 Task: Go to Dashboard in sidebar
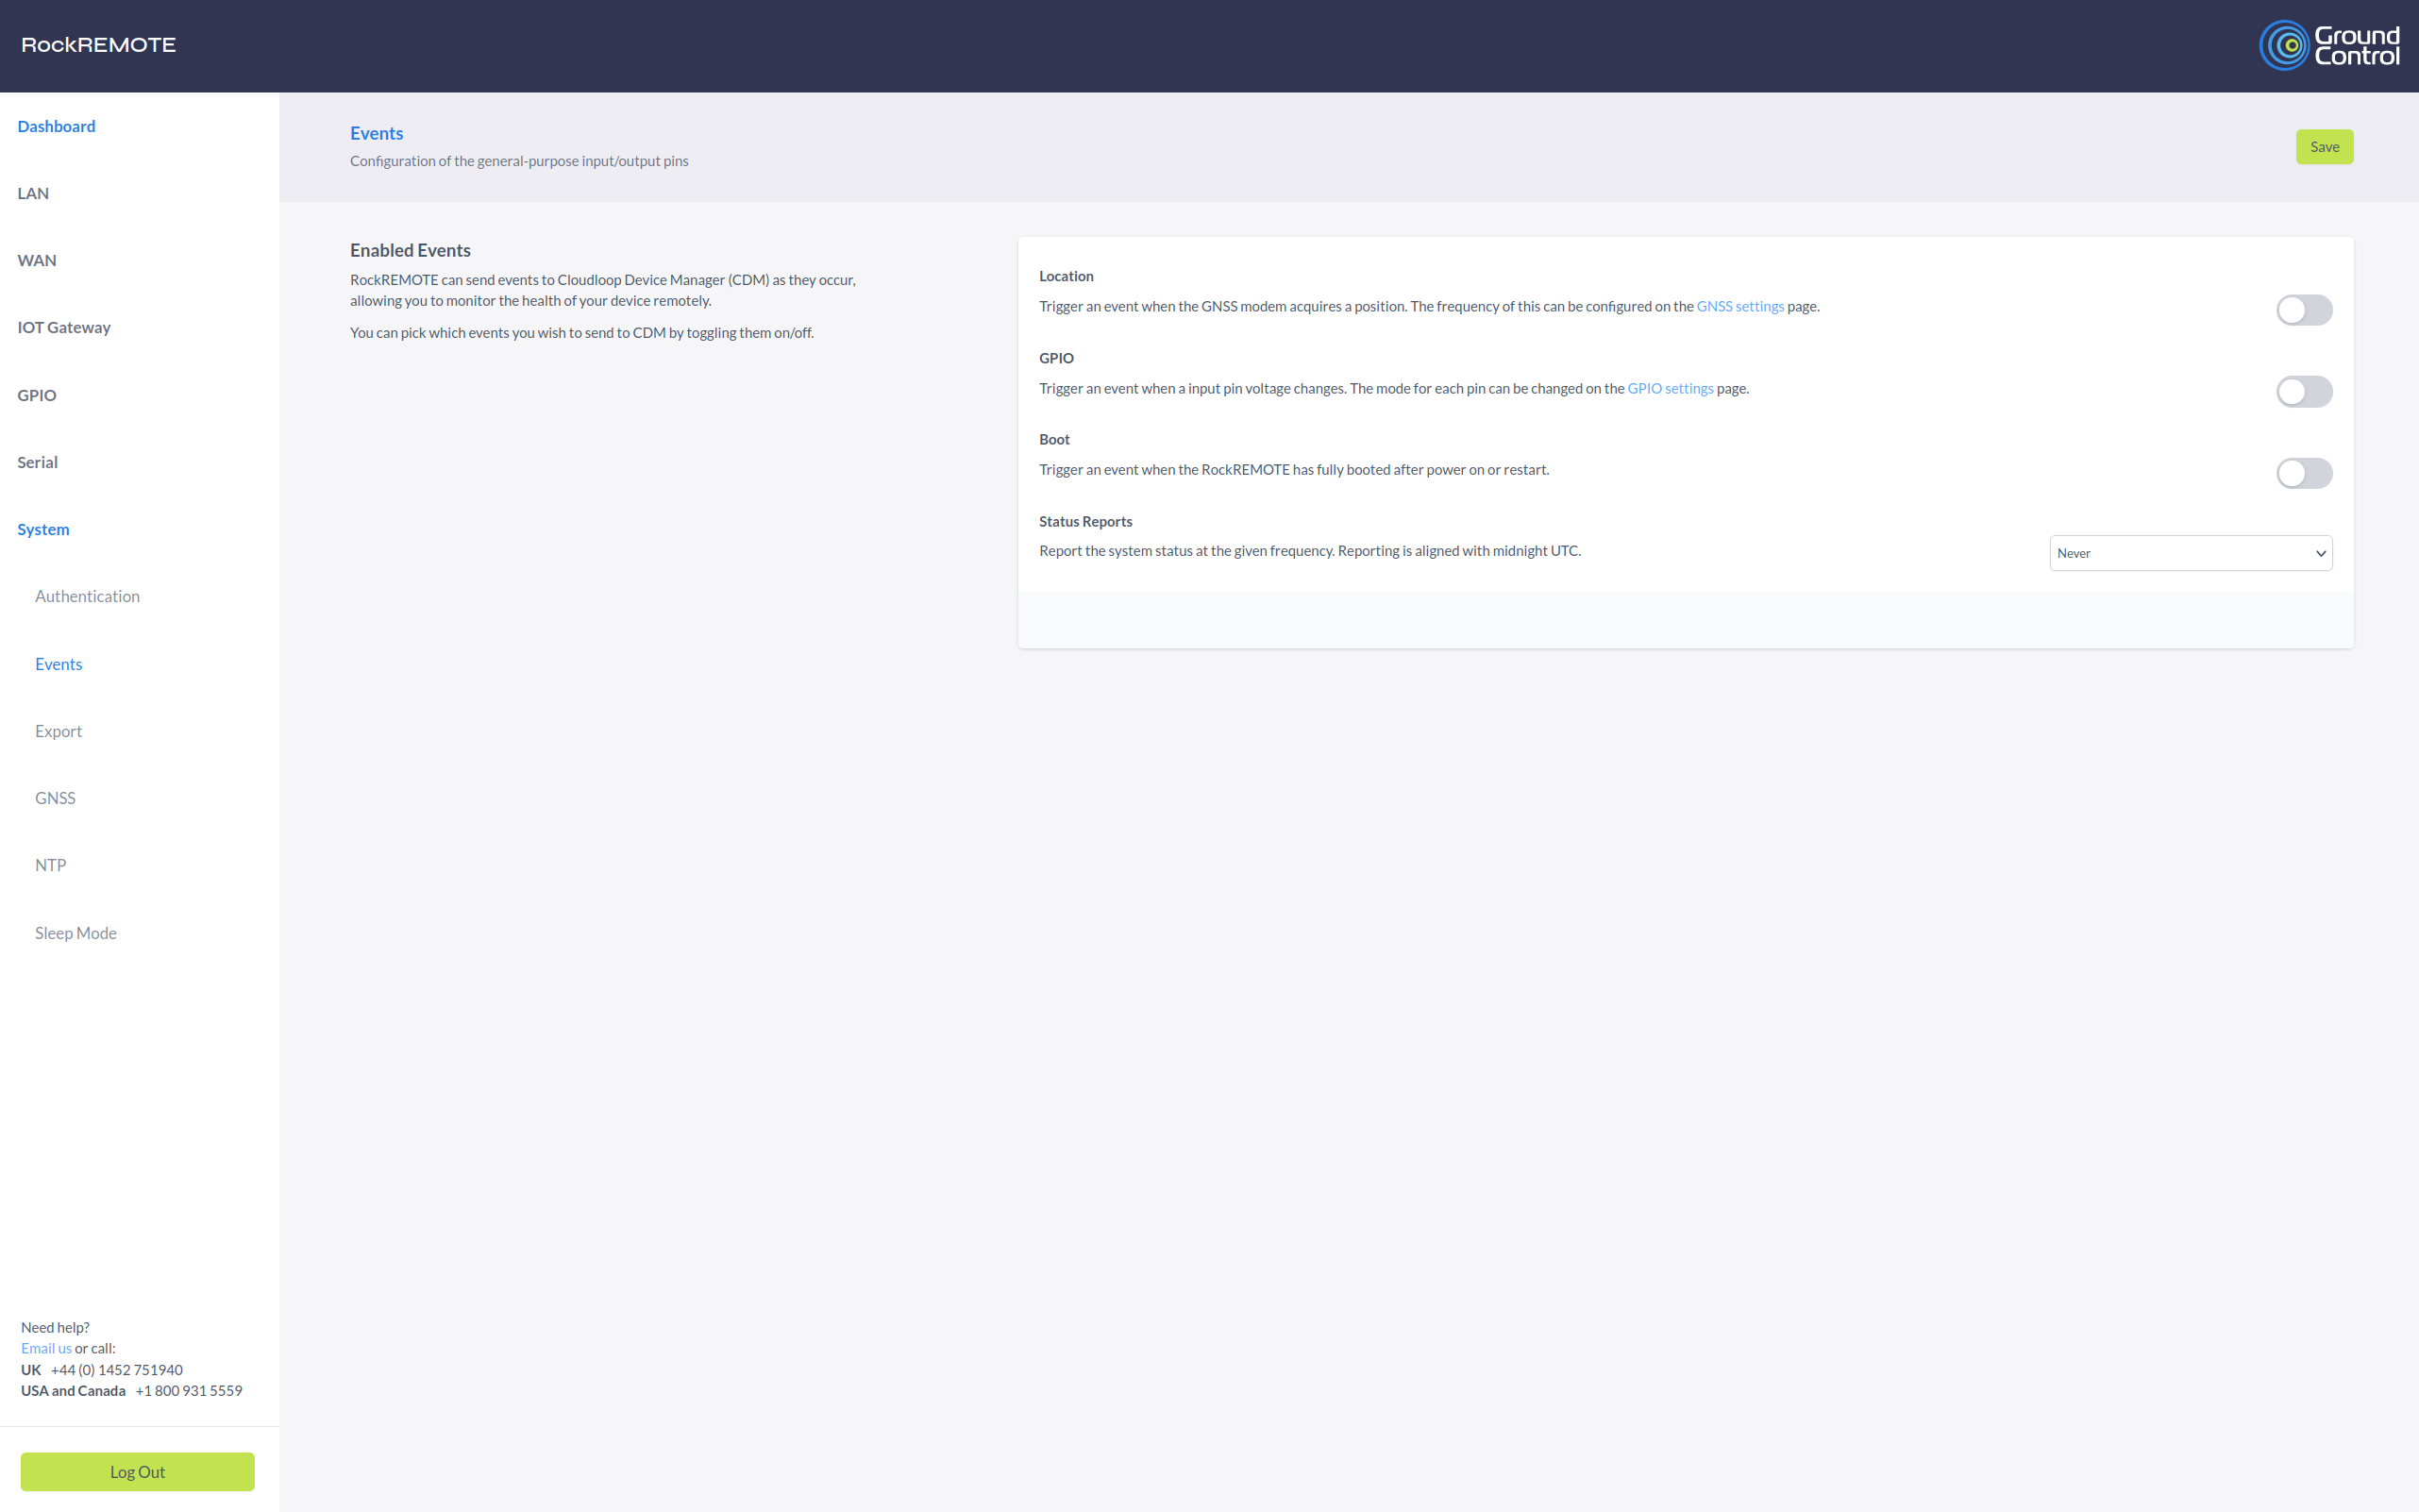point(56,126)
